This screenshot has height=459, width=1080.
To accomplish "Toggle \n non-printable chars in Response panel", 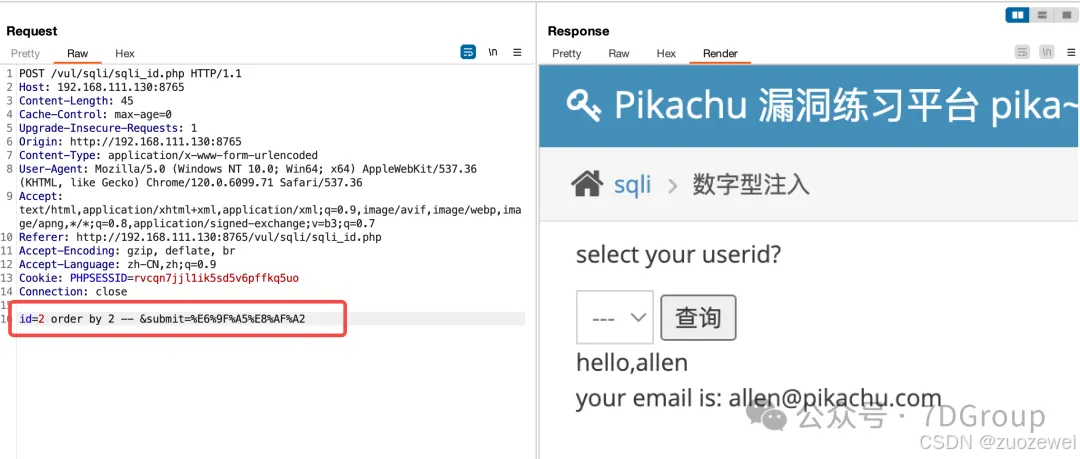I will pos(1047,52).
